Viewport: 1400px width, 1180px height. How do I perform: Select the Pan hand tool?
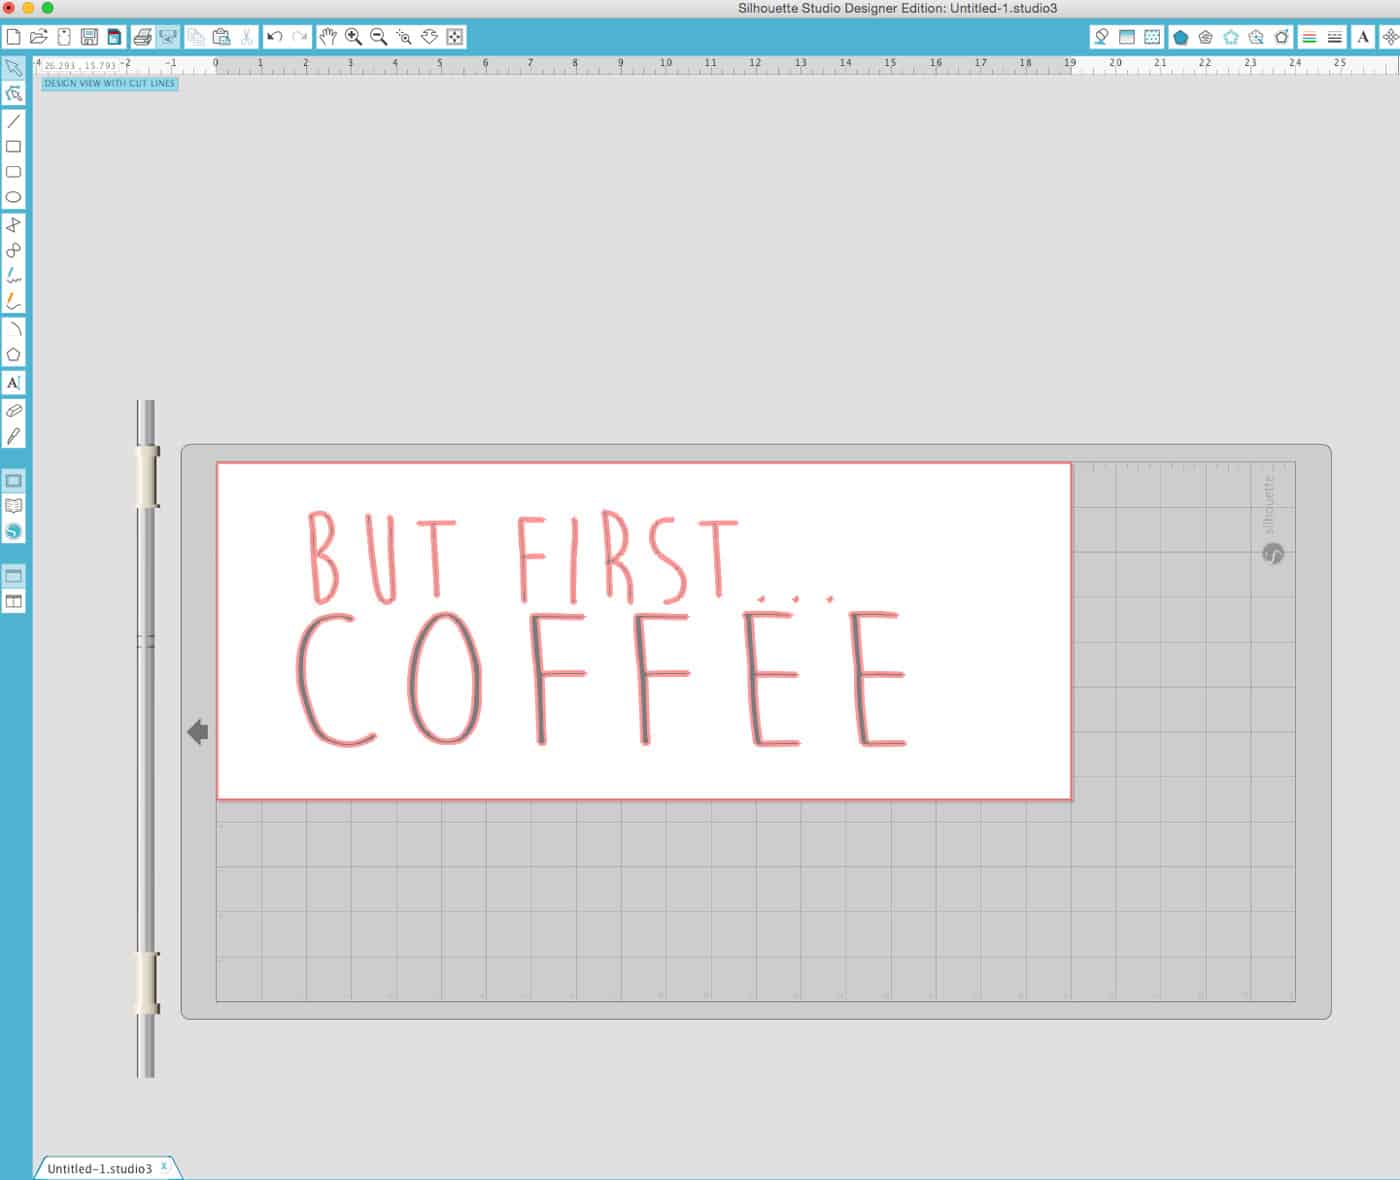pyautogui.click(x=328, y=37)
